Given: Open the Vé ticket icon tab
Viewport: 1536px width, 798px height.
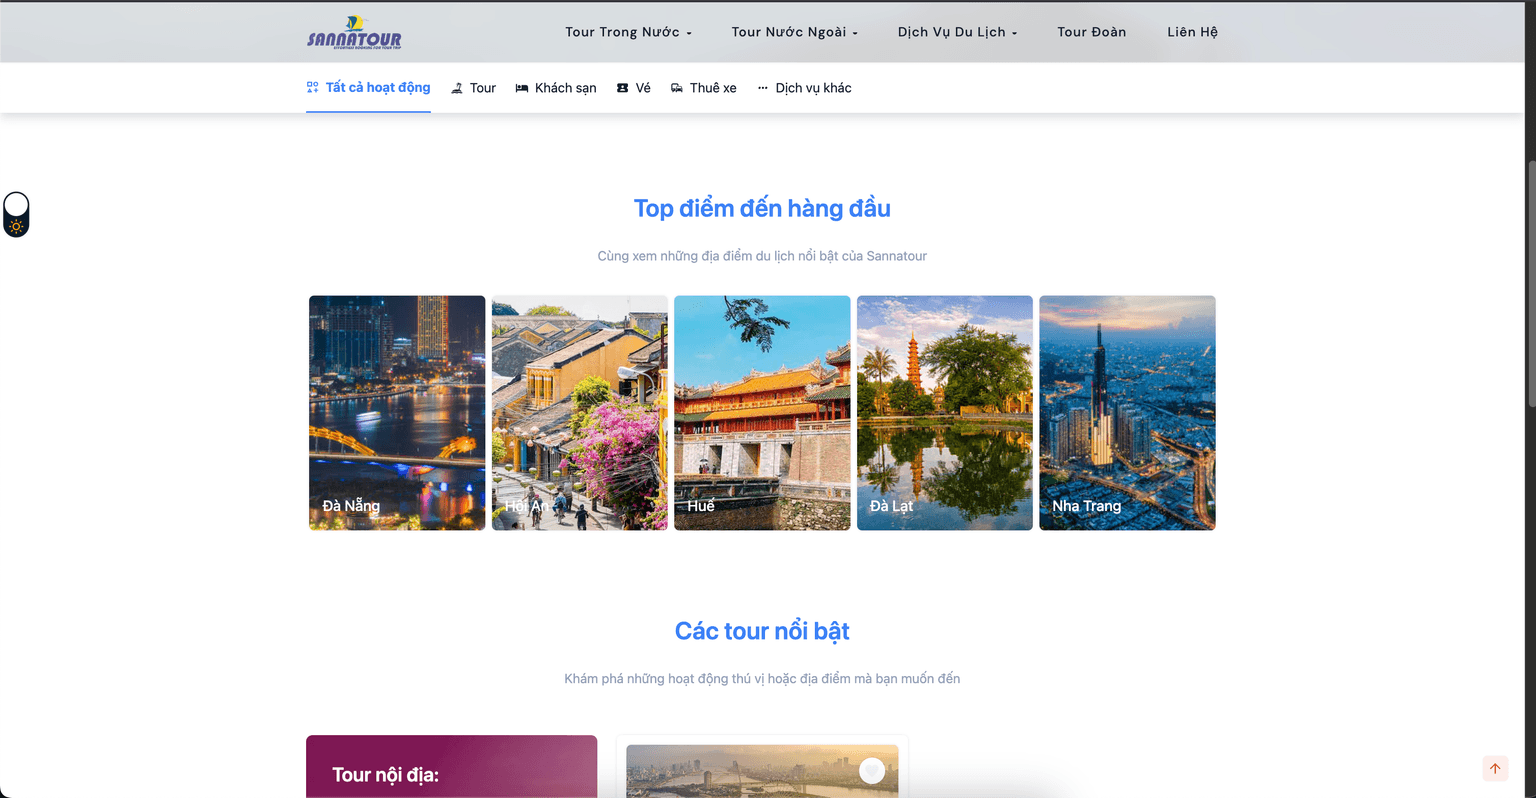Looking at the screenshot, I should coord(622,88).
